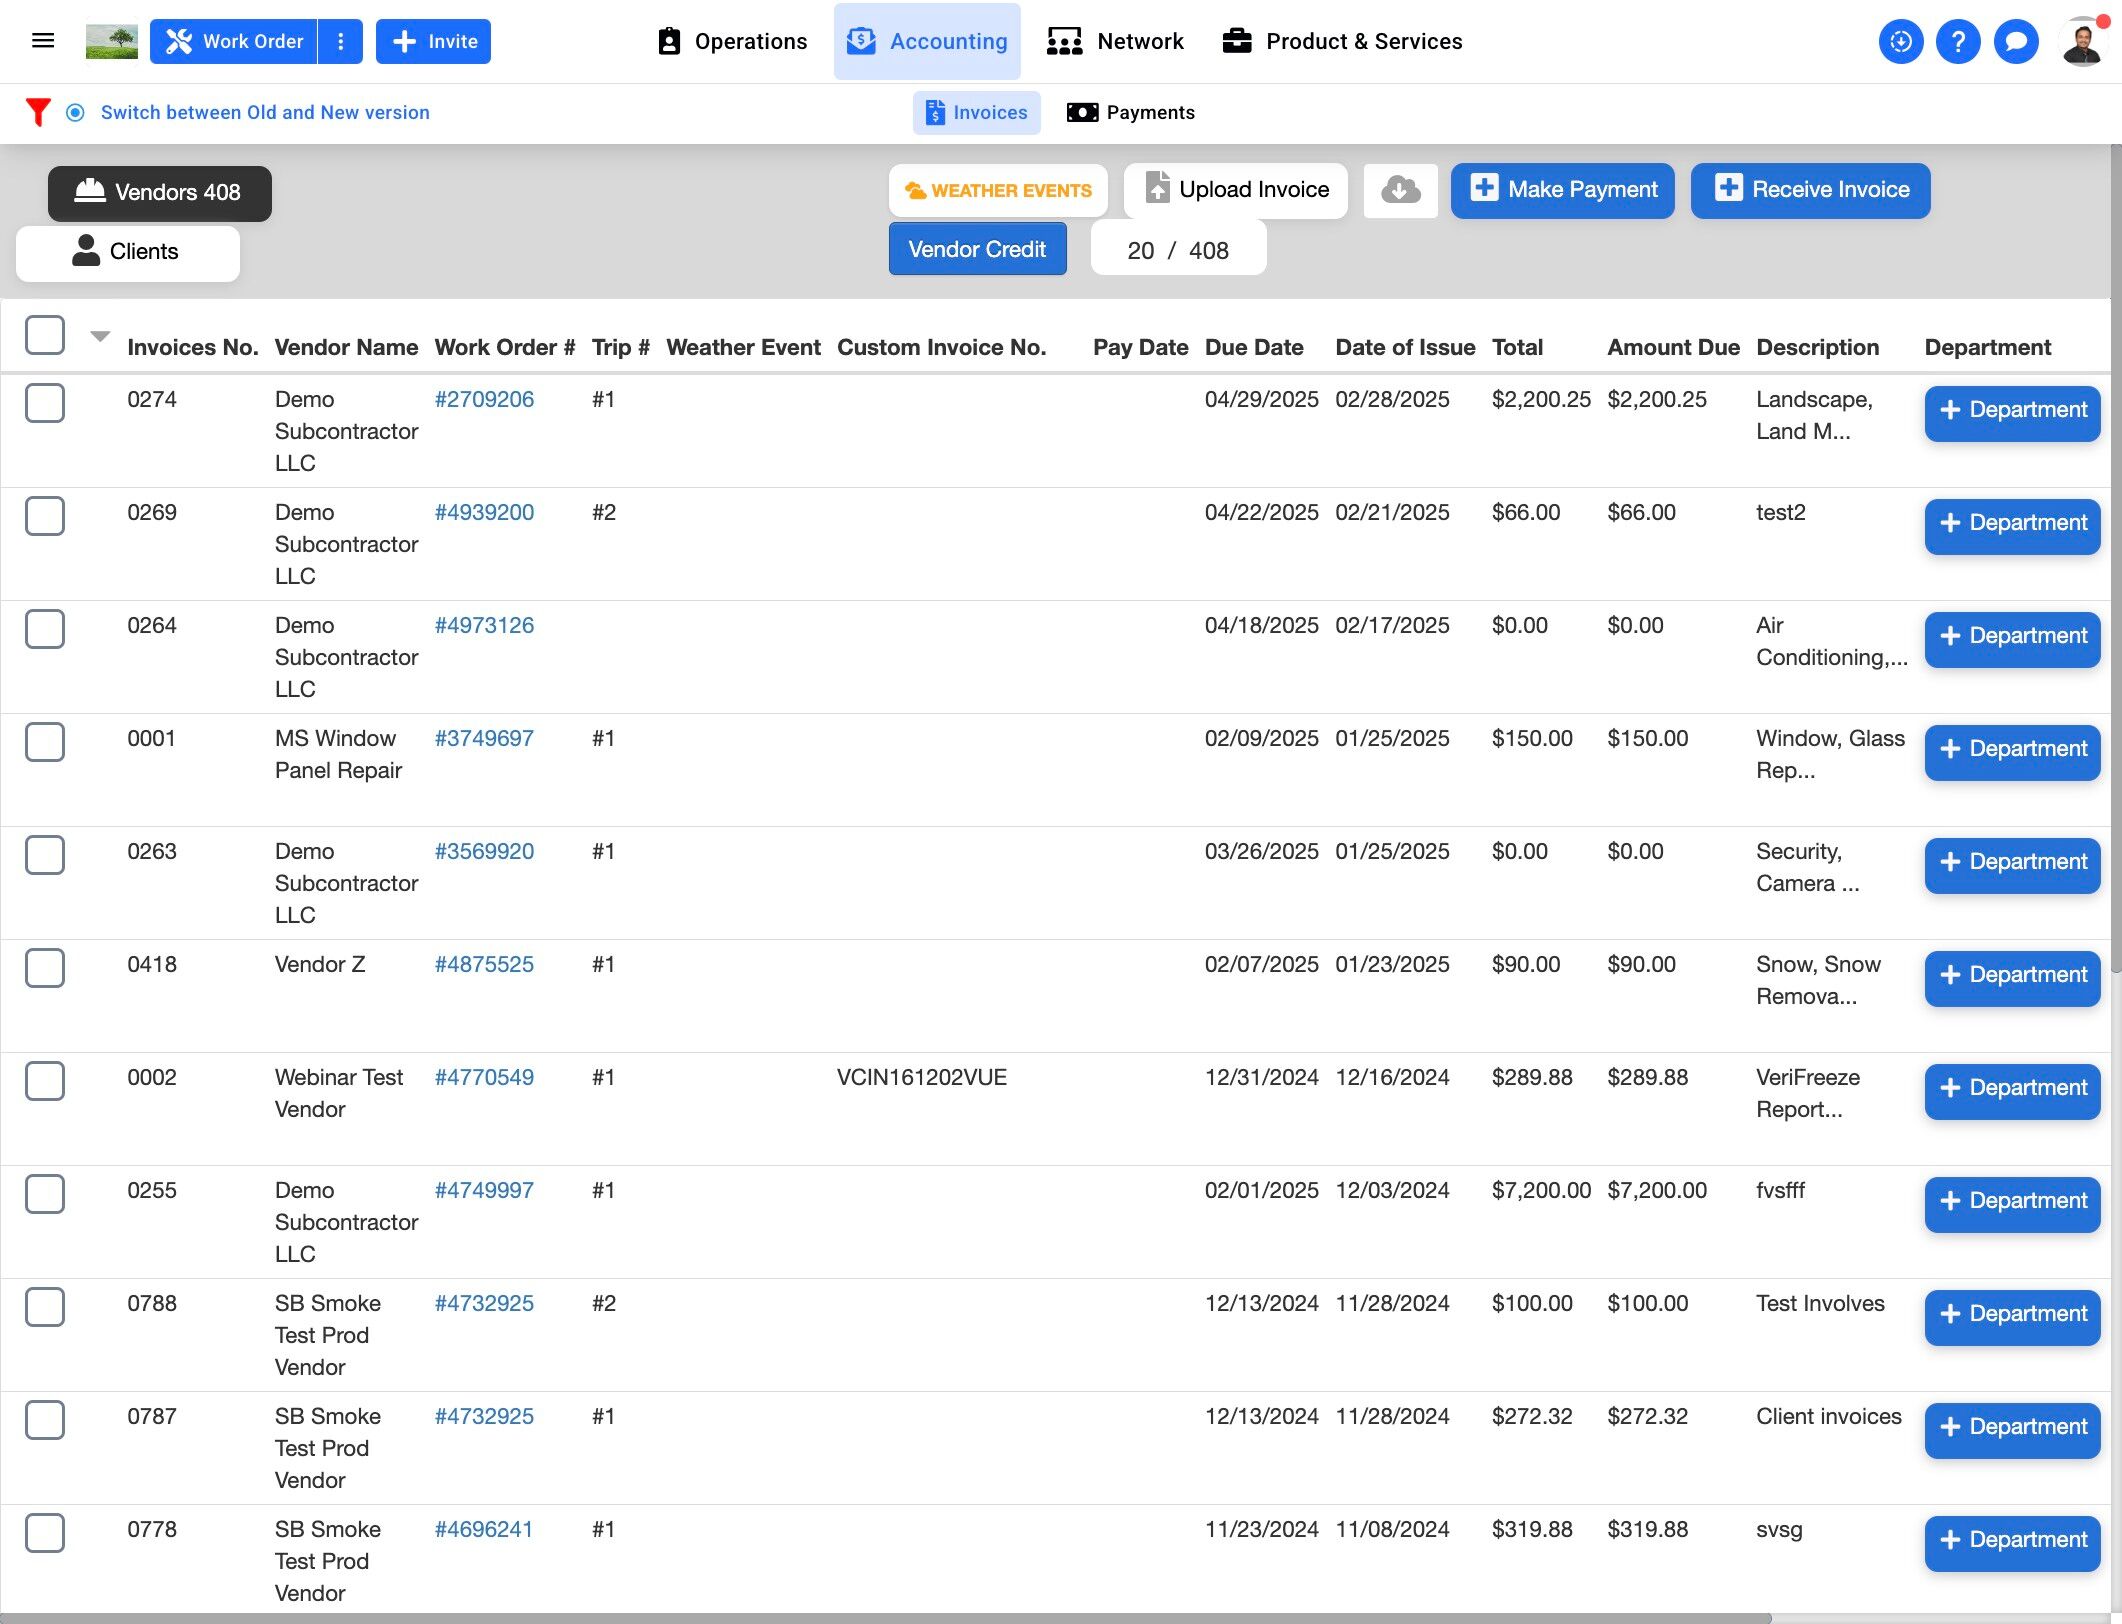Click the cloud download icon
This screenshot has width=2122, height=1624.
point(1400,190)
